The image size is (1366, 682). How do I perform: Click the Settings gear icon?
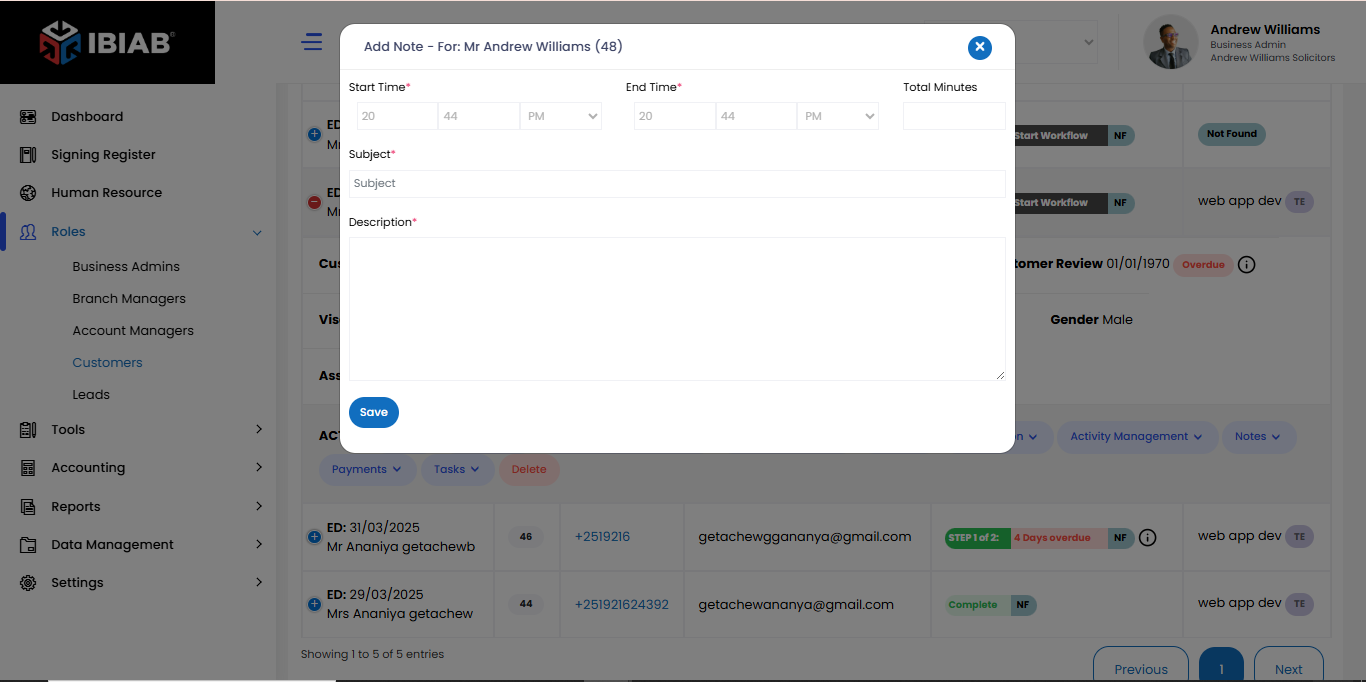pos(28,583)
